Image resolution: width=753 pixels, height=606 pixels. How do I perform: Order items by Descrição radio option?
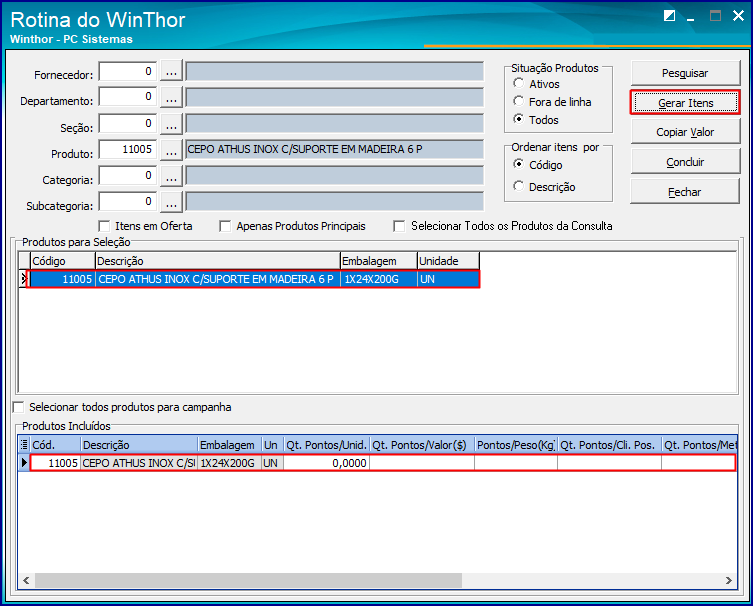coord(518,186)
